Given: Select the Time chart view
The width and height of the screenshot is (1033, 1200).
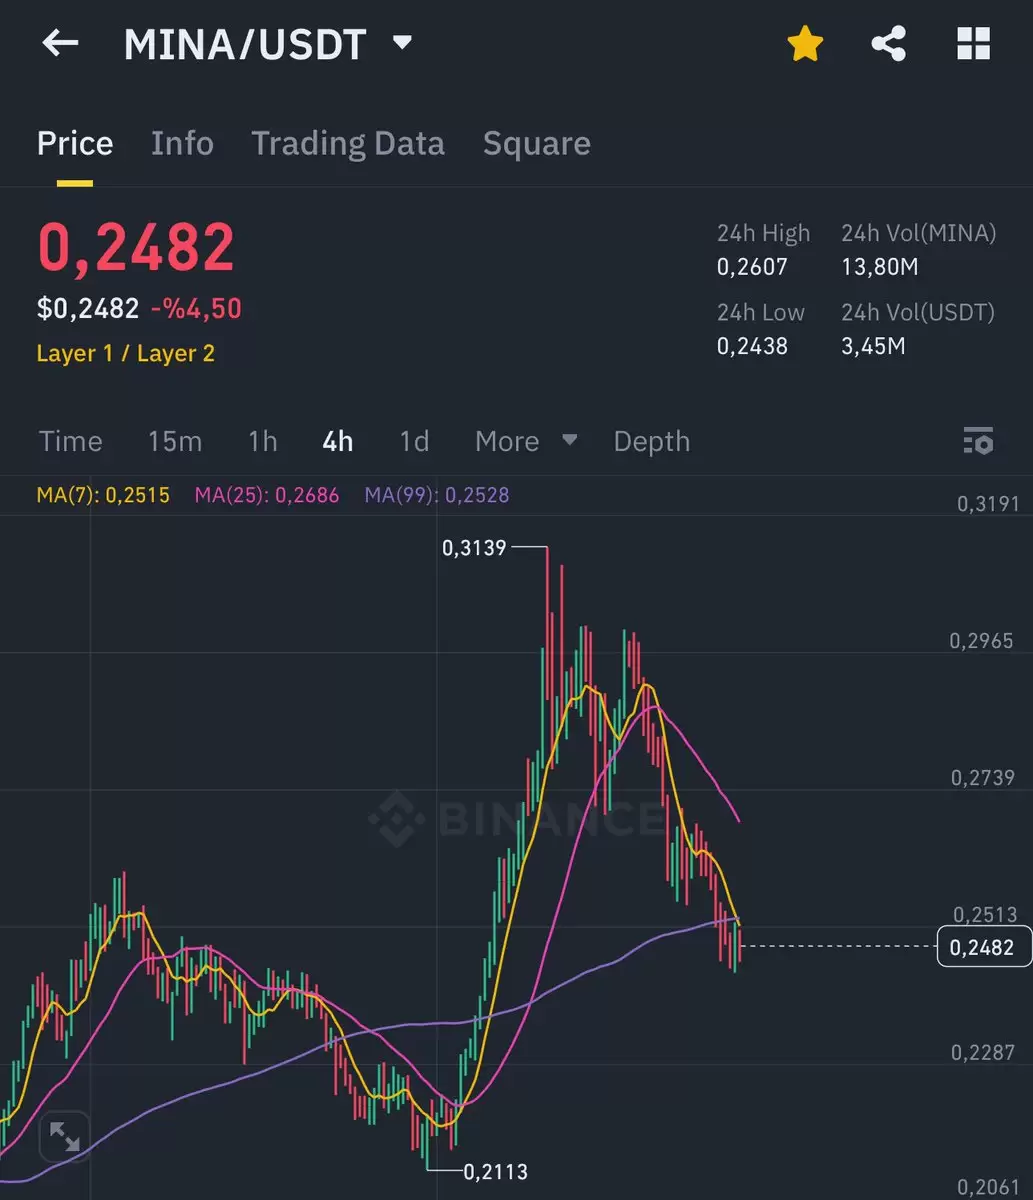Looking at the screenshot, I should (70, 441).
